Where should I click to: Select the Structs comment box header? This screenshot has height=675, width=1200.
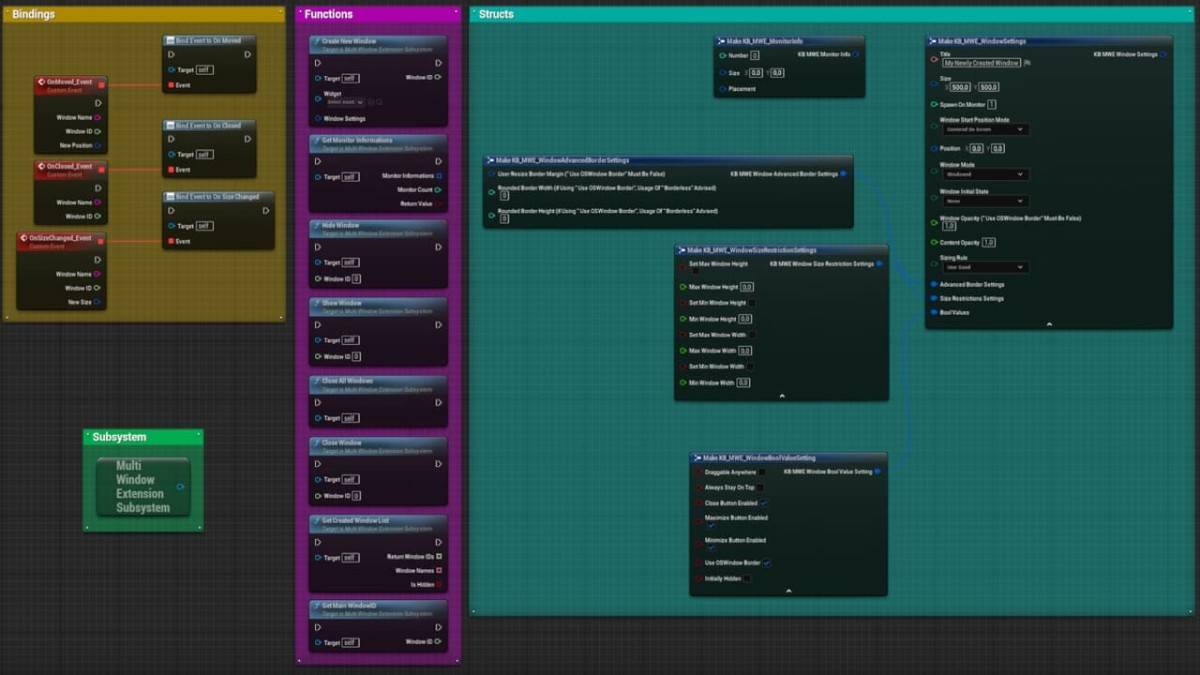point(496,15)
